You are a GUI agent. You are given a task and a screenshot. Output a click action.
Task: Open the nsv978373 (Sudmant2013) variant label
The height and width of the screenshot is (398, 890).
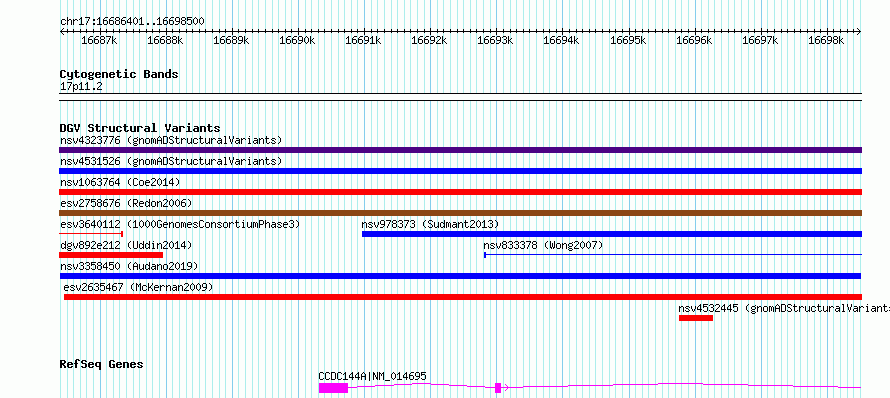[430, 224]
